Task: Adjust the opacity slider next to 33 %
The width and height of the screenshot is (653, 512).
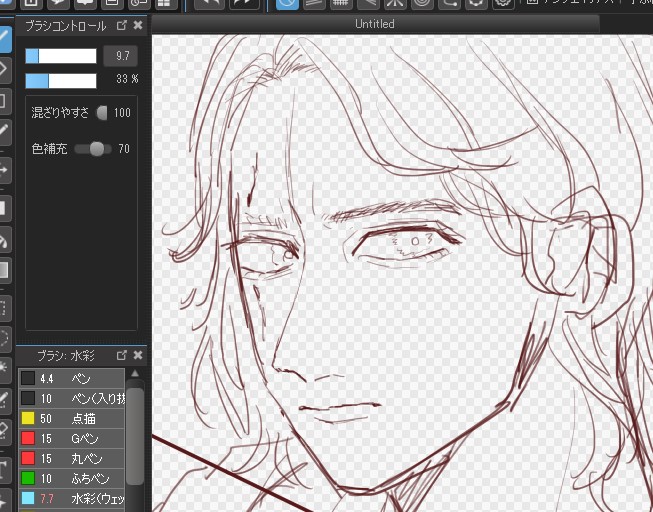Action: (x=61, y=81)
